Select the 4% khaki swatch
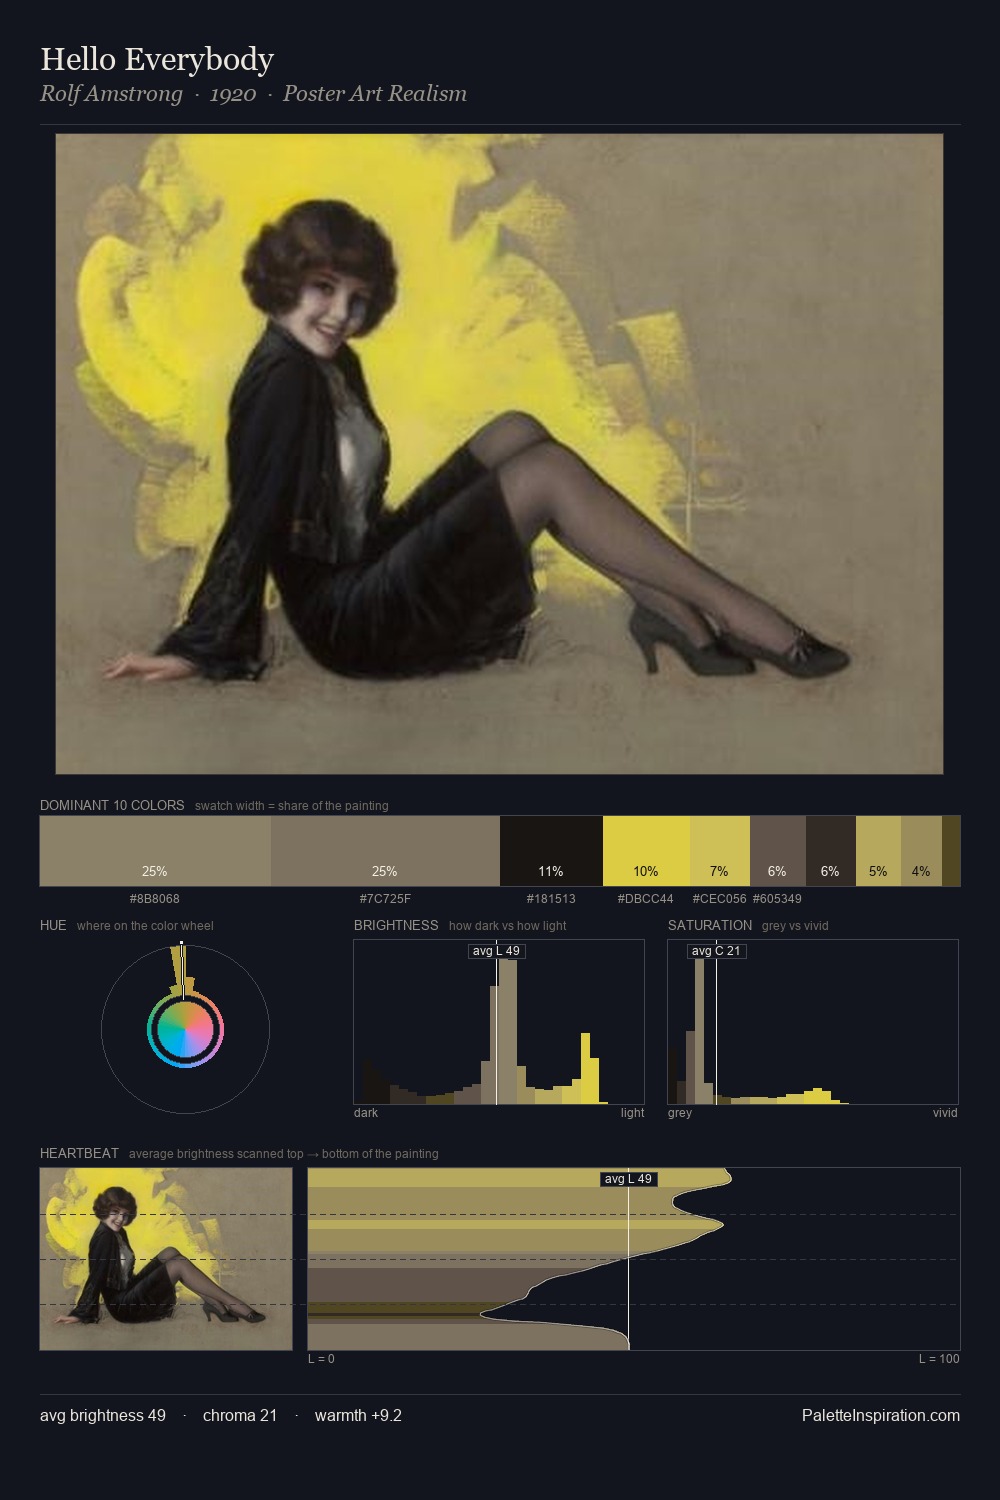Viewport: 1000px width, 1500px height. click(921, 851)
